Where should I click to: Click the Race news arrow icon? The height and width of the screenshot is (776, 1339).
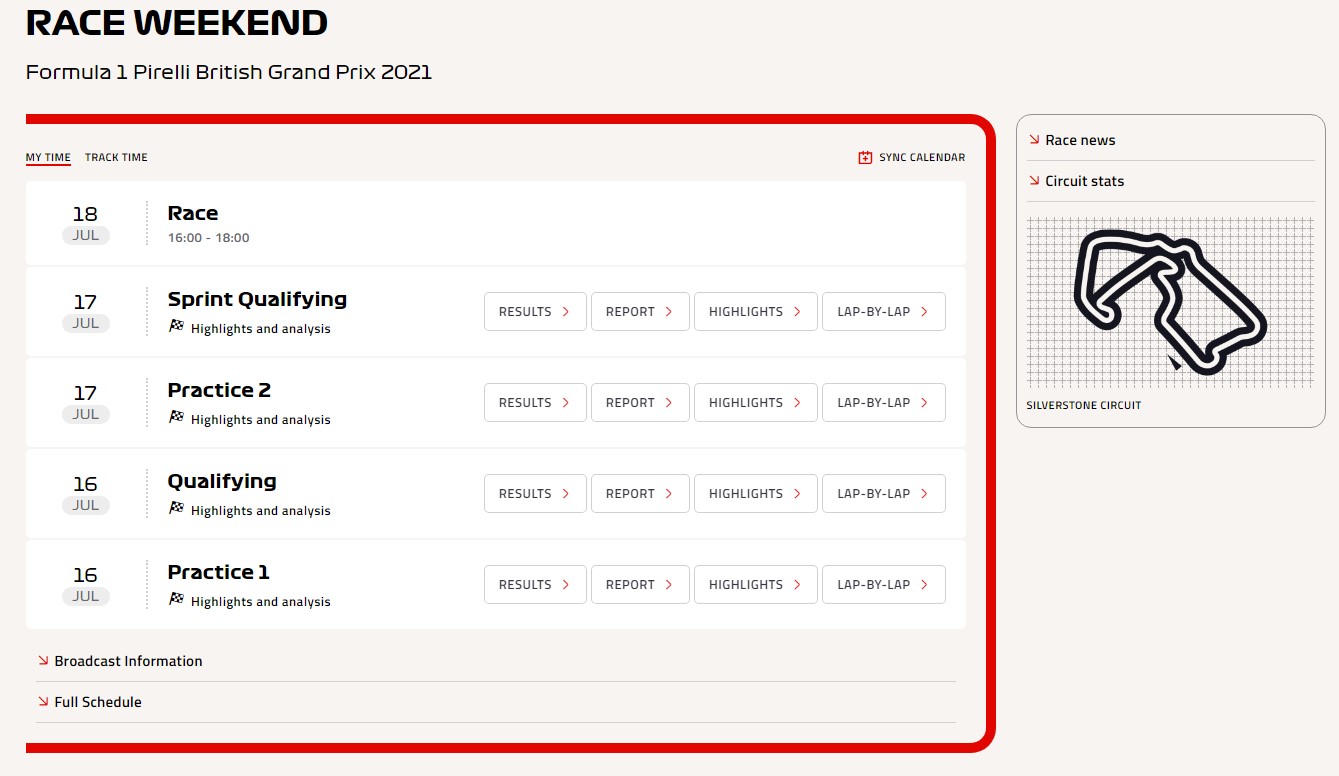(x=1034, y=140)
